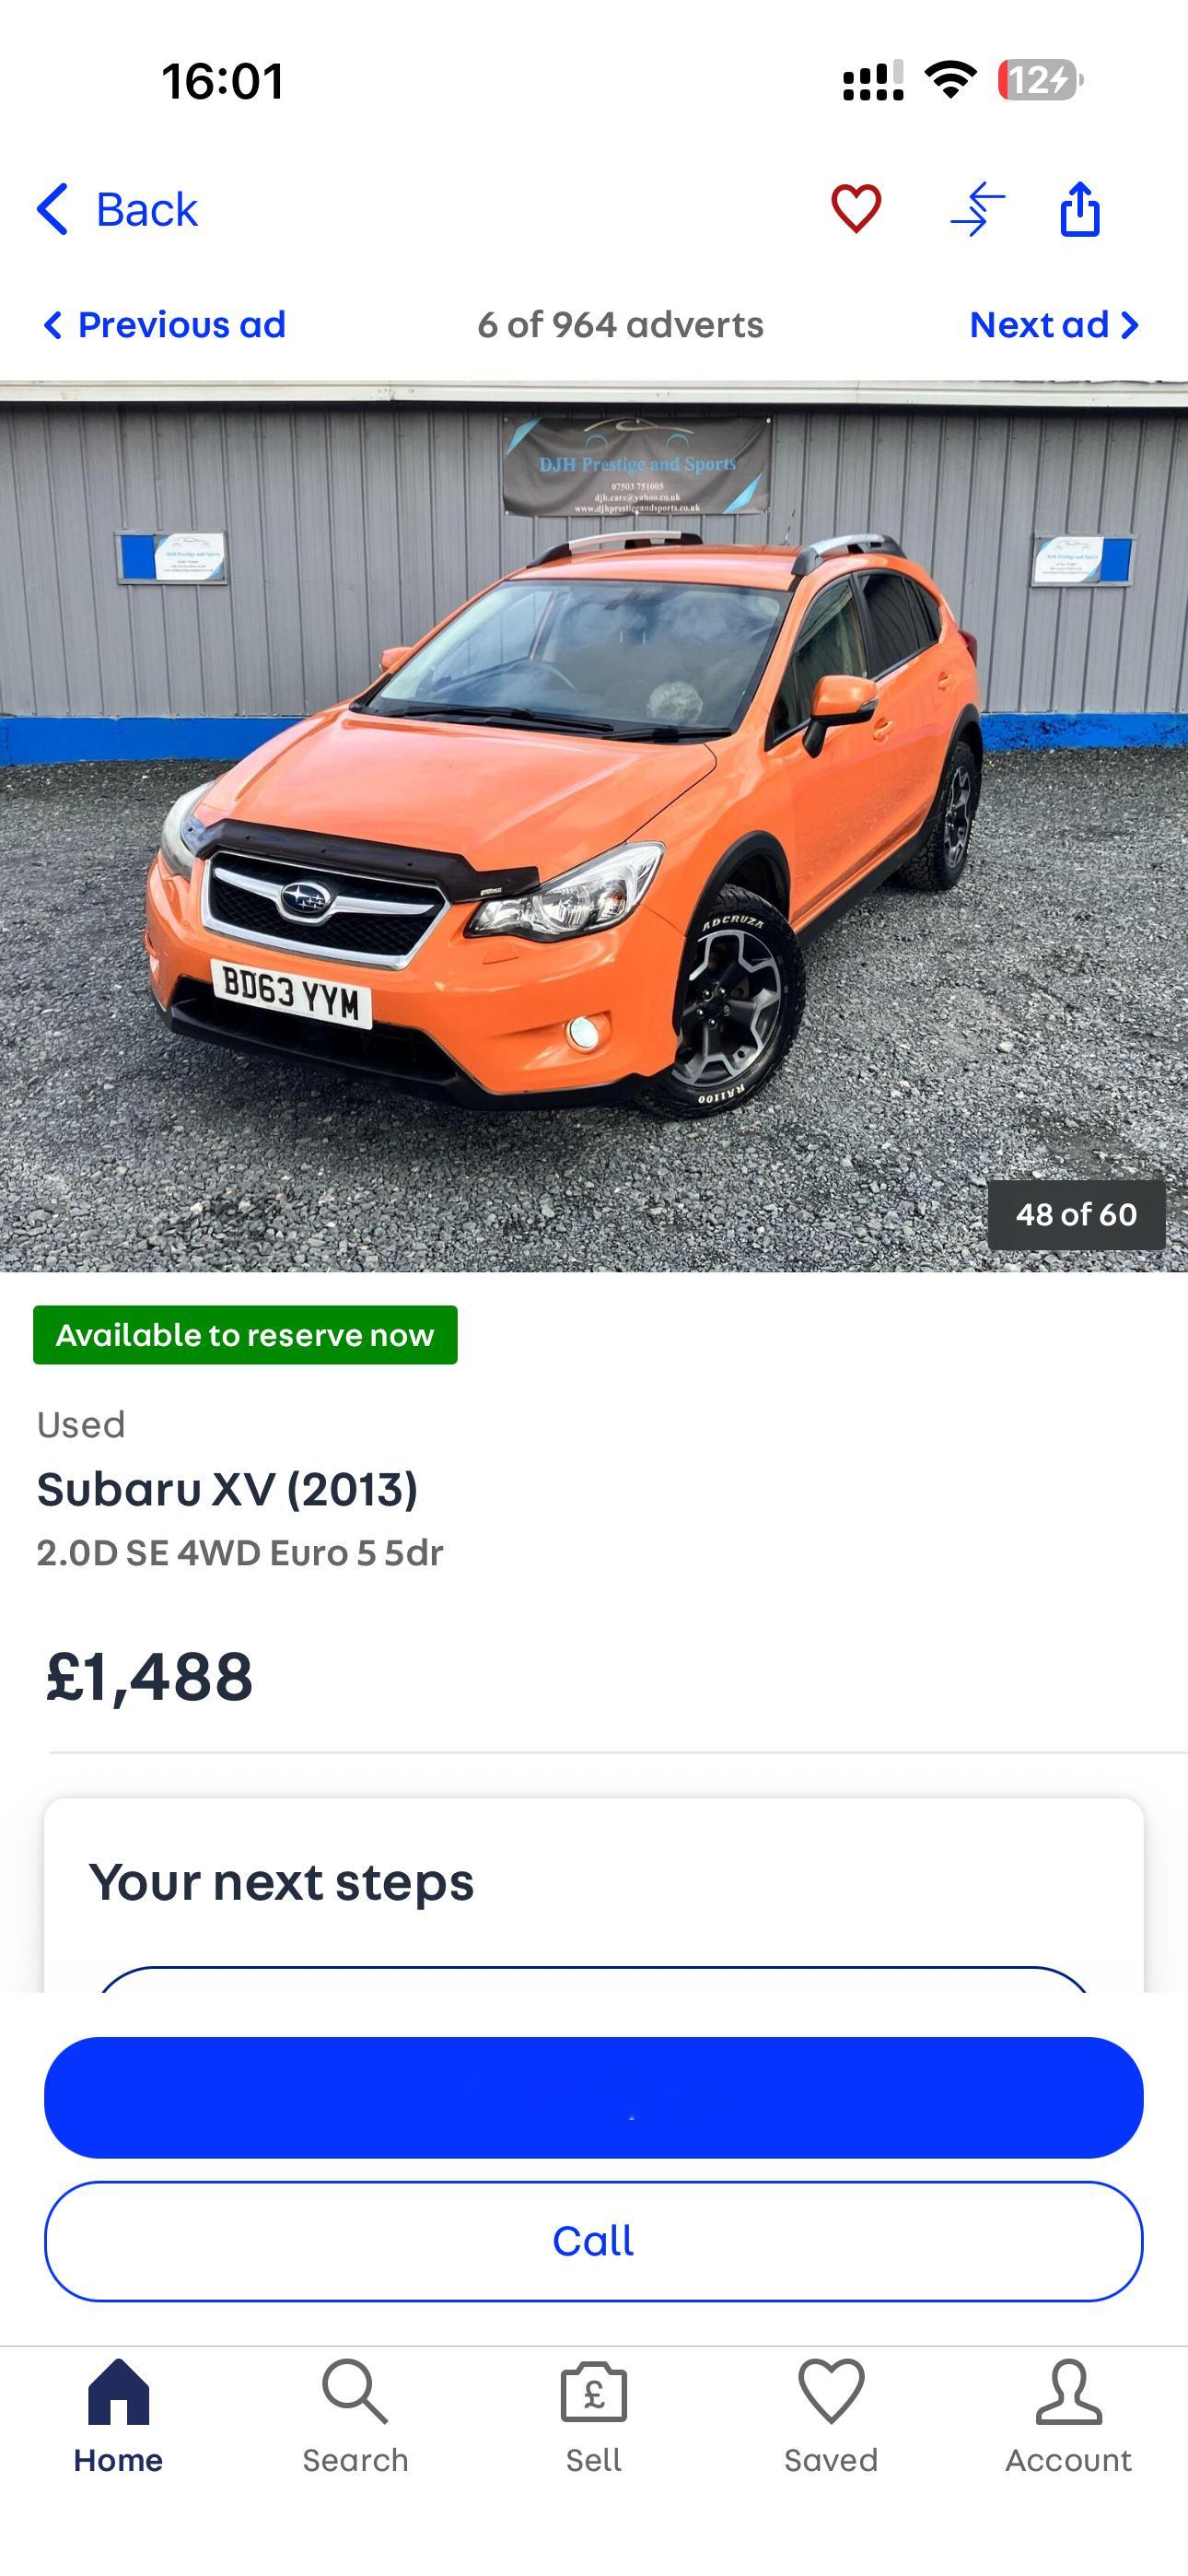
Task: Expand the next advert with Next ad chevron
Action: (x=1131, y=324)
